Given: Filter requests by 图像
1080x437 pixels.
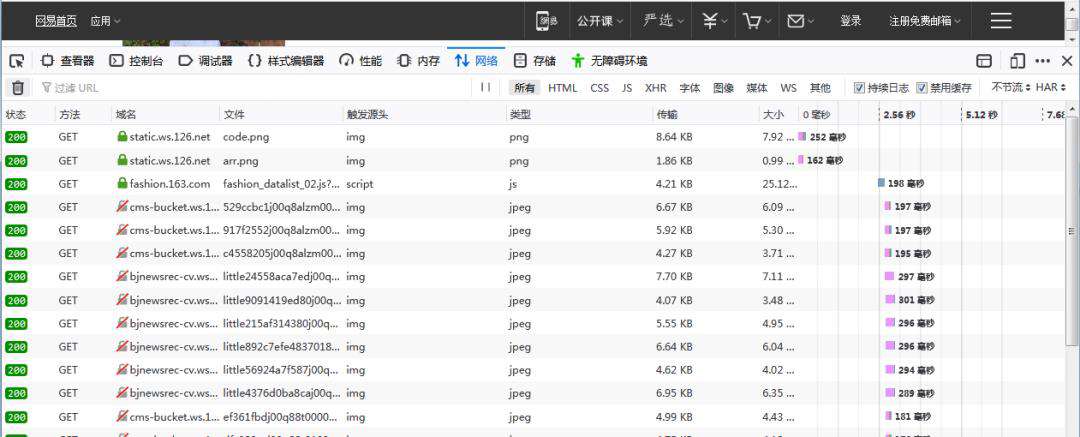Looking at the screenshot, I should (x=723, y=88).
